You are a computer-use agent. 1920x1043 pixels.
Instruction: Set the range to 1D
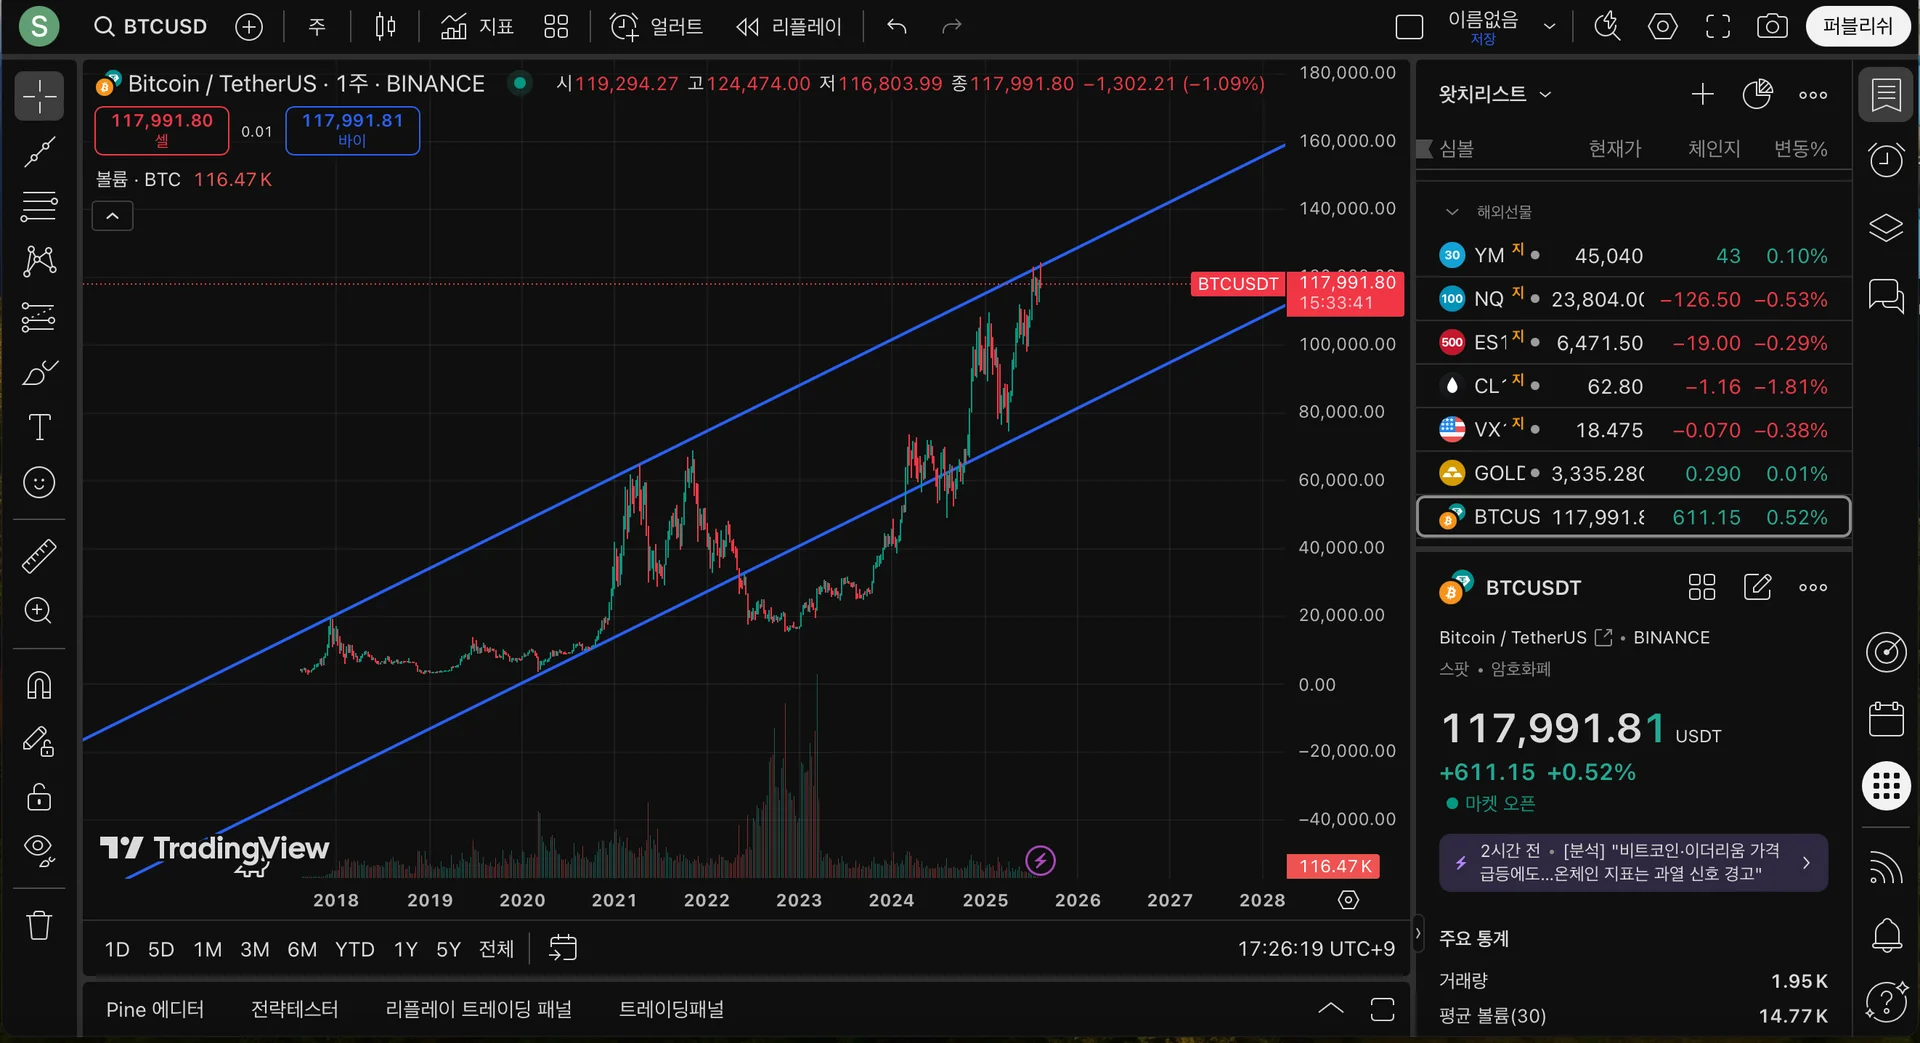click(117, 949)
